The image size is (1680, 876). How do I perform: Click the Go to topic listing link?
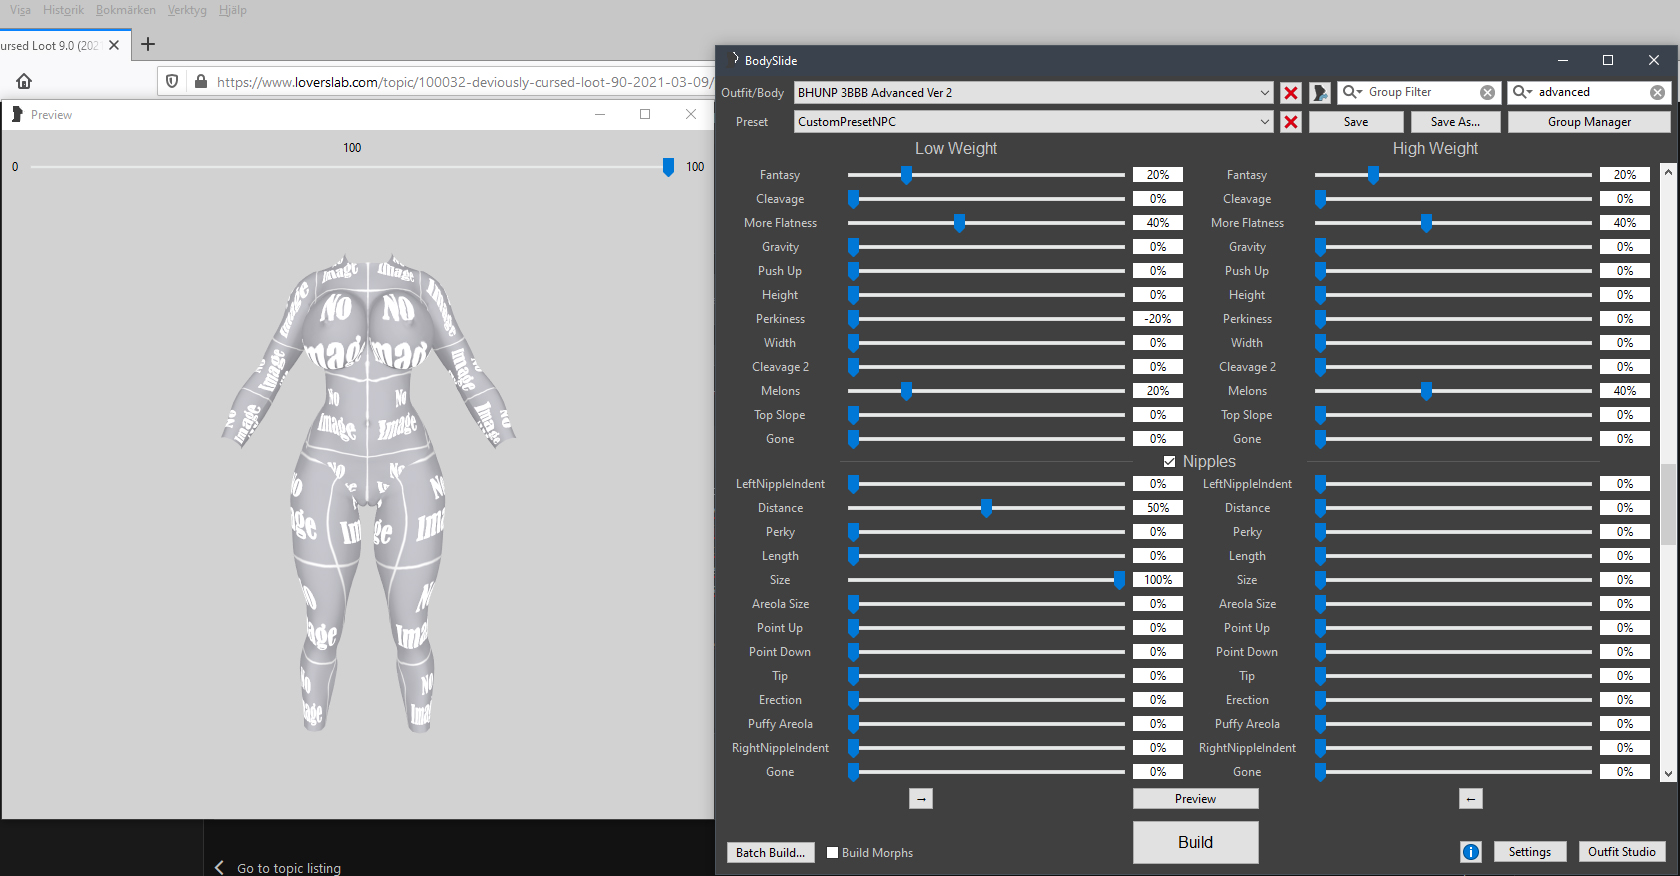click(289, 868)
